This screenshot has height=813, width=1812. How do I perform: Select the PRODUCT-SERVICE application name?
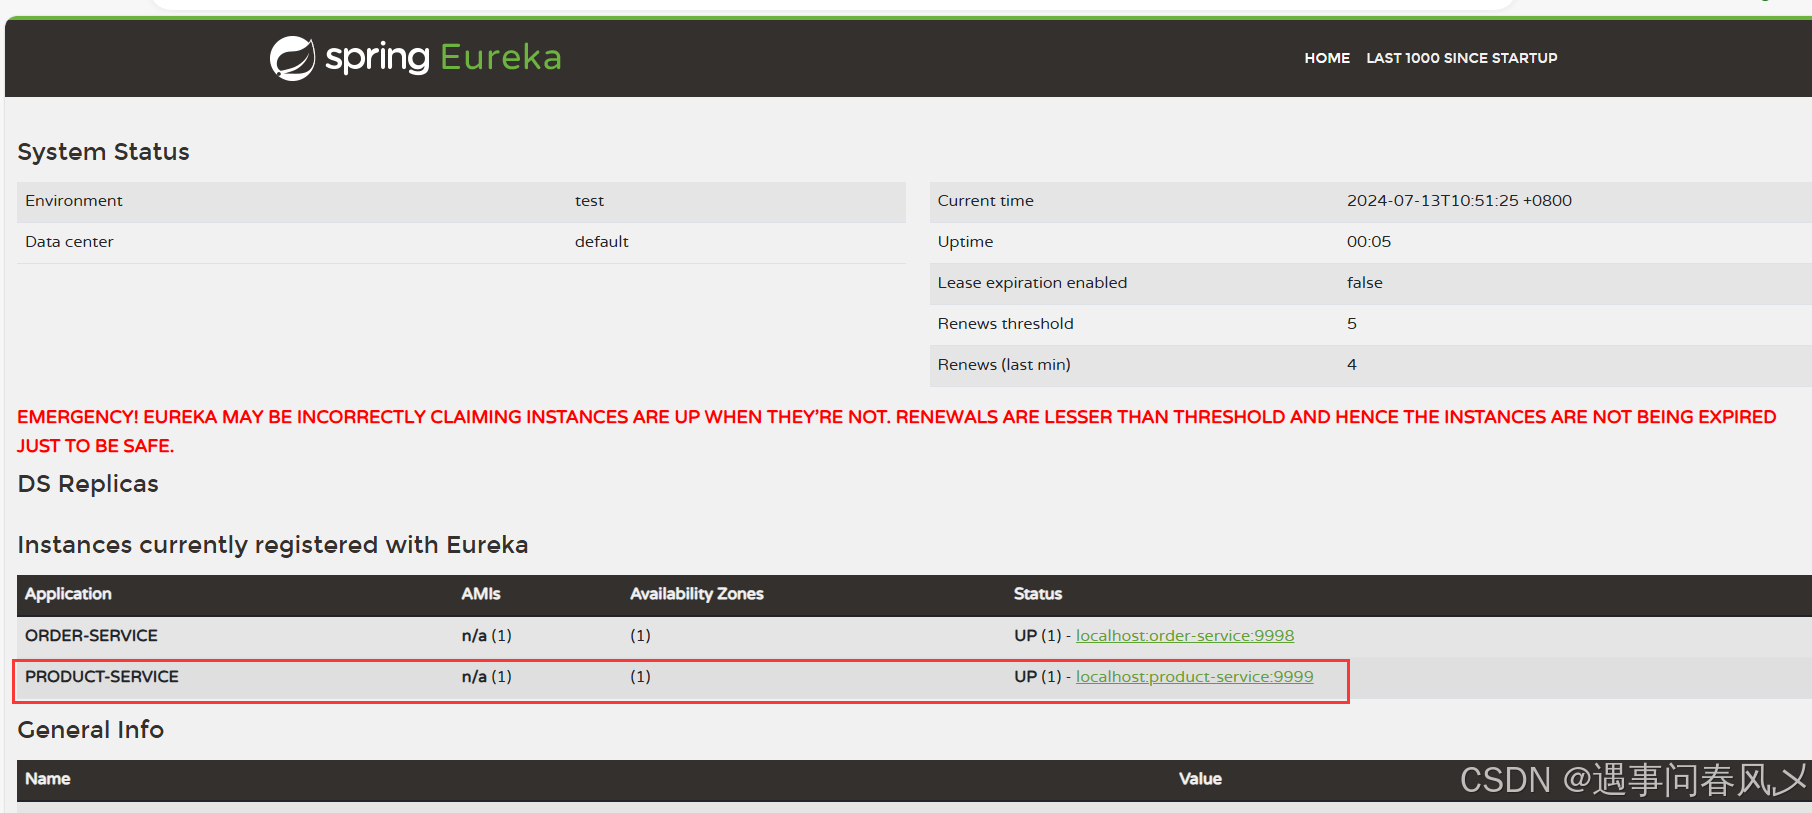[x=102, y=677]
